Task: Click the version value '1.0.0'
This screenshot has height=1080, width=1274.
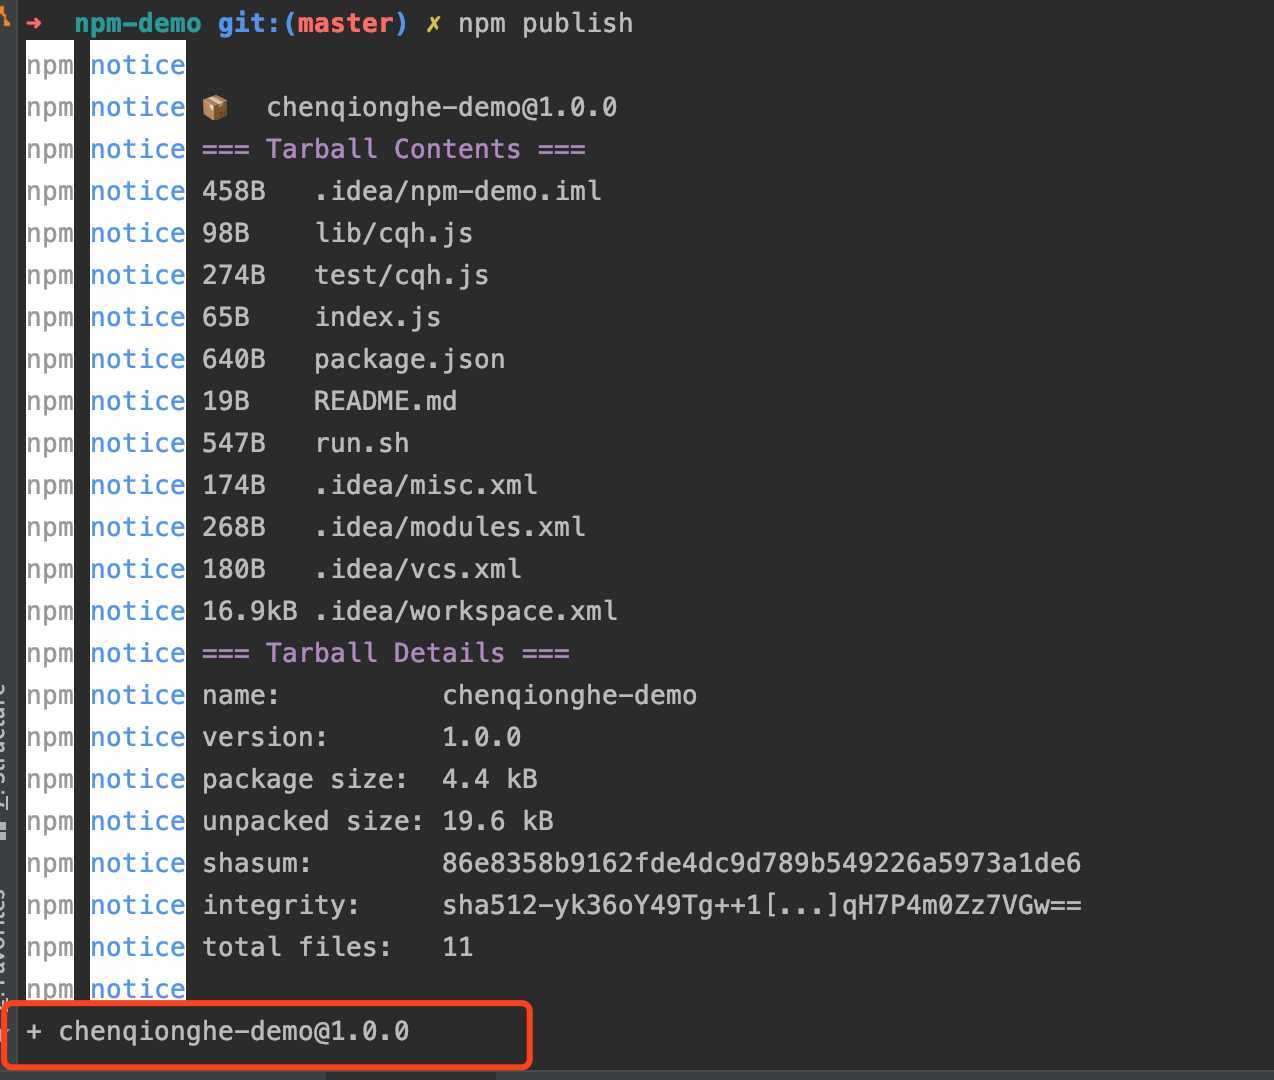Action: [x=481, y=737]
